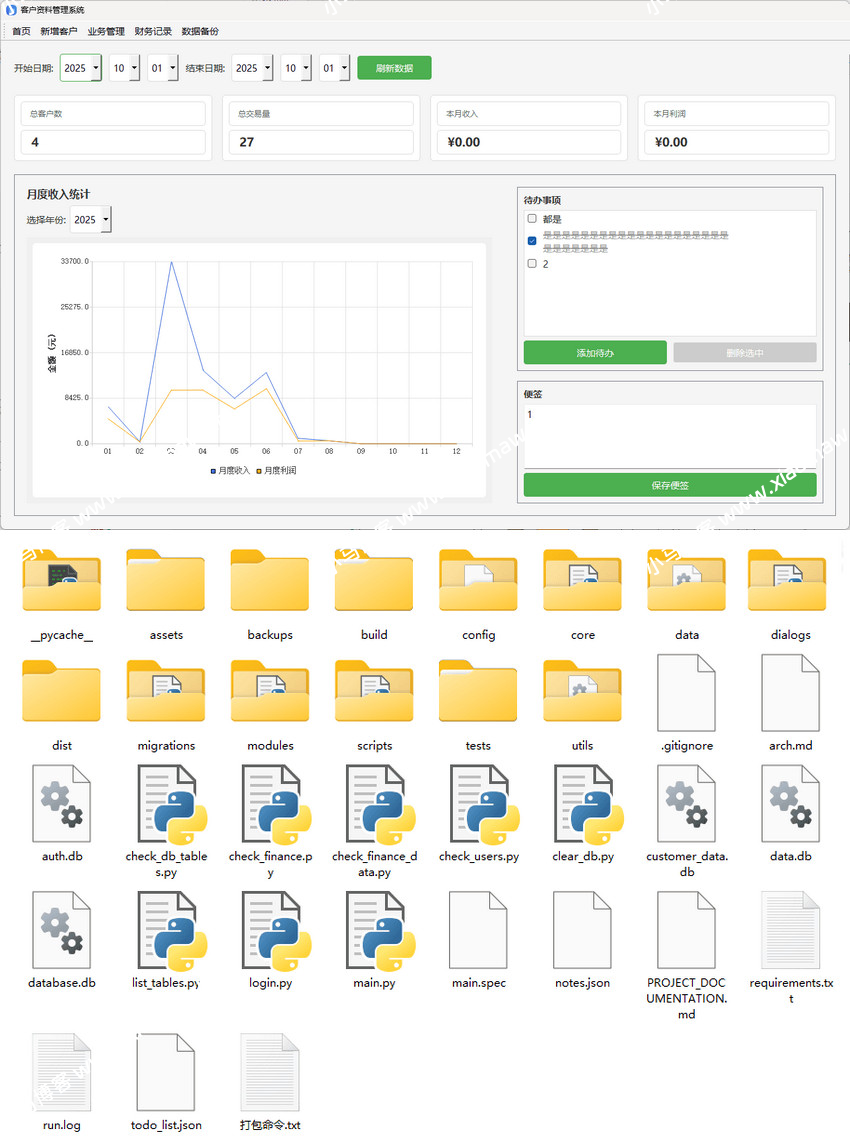Click the 刷新数据 button

pos(394,68)
